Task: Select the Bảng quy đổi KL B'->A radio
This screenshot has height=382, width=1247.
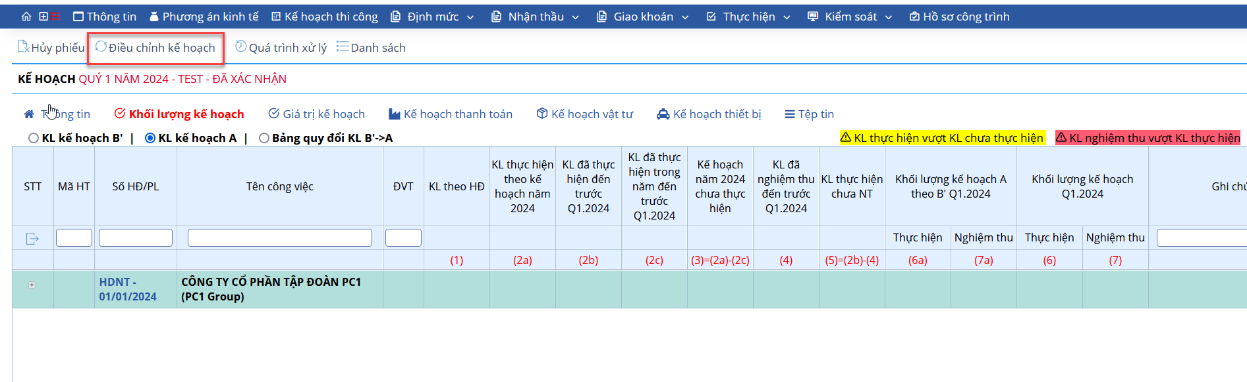Action: pyautogui.click(x=264, y=138)
